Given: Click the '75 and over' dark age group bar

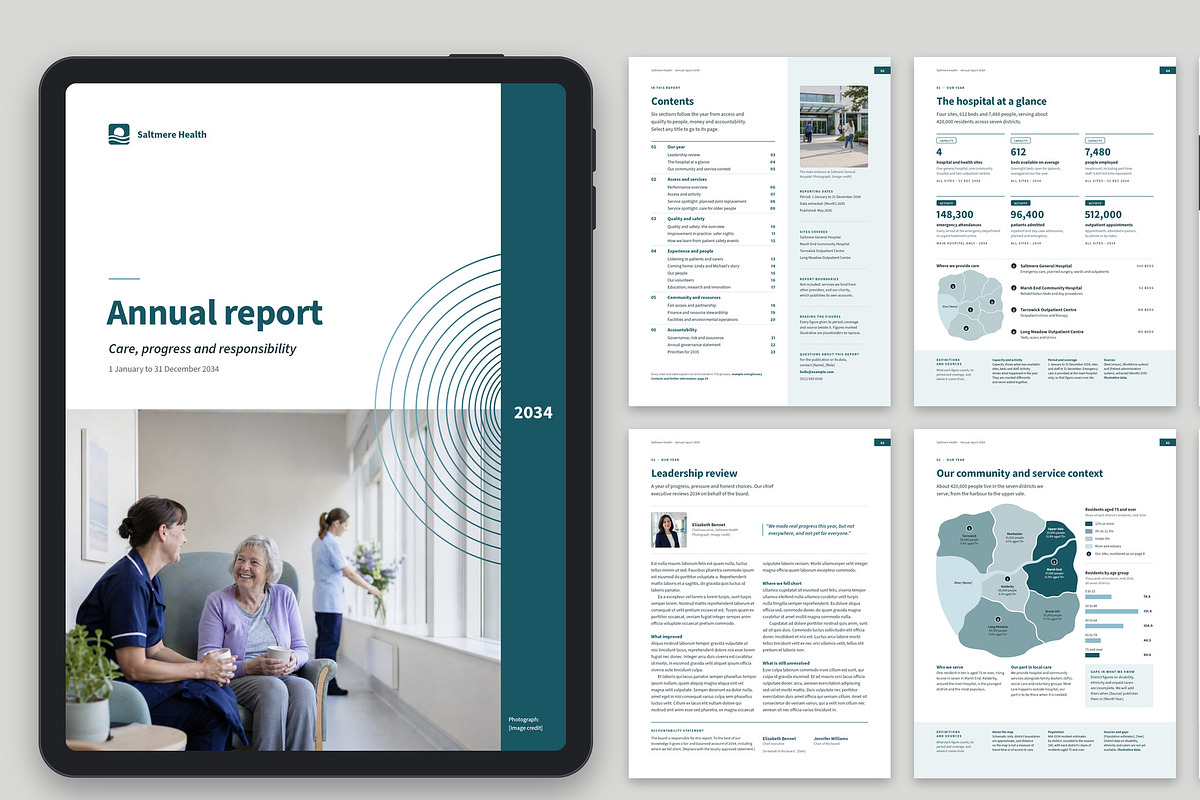Looking at the screenshot, I should [x=1092, y=655].
